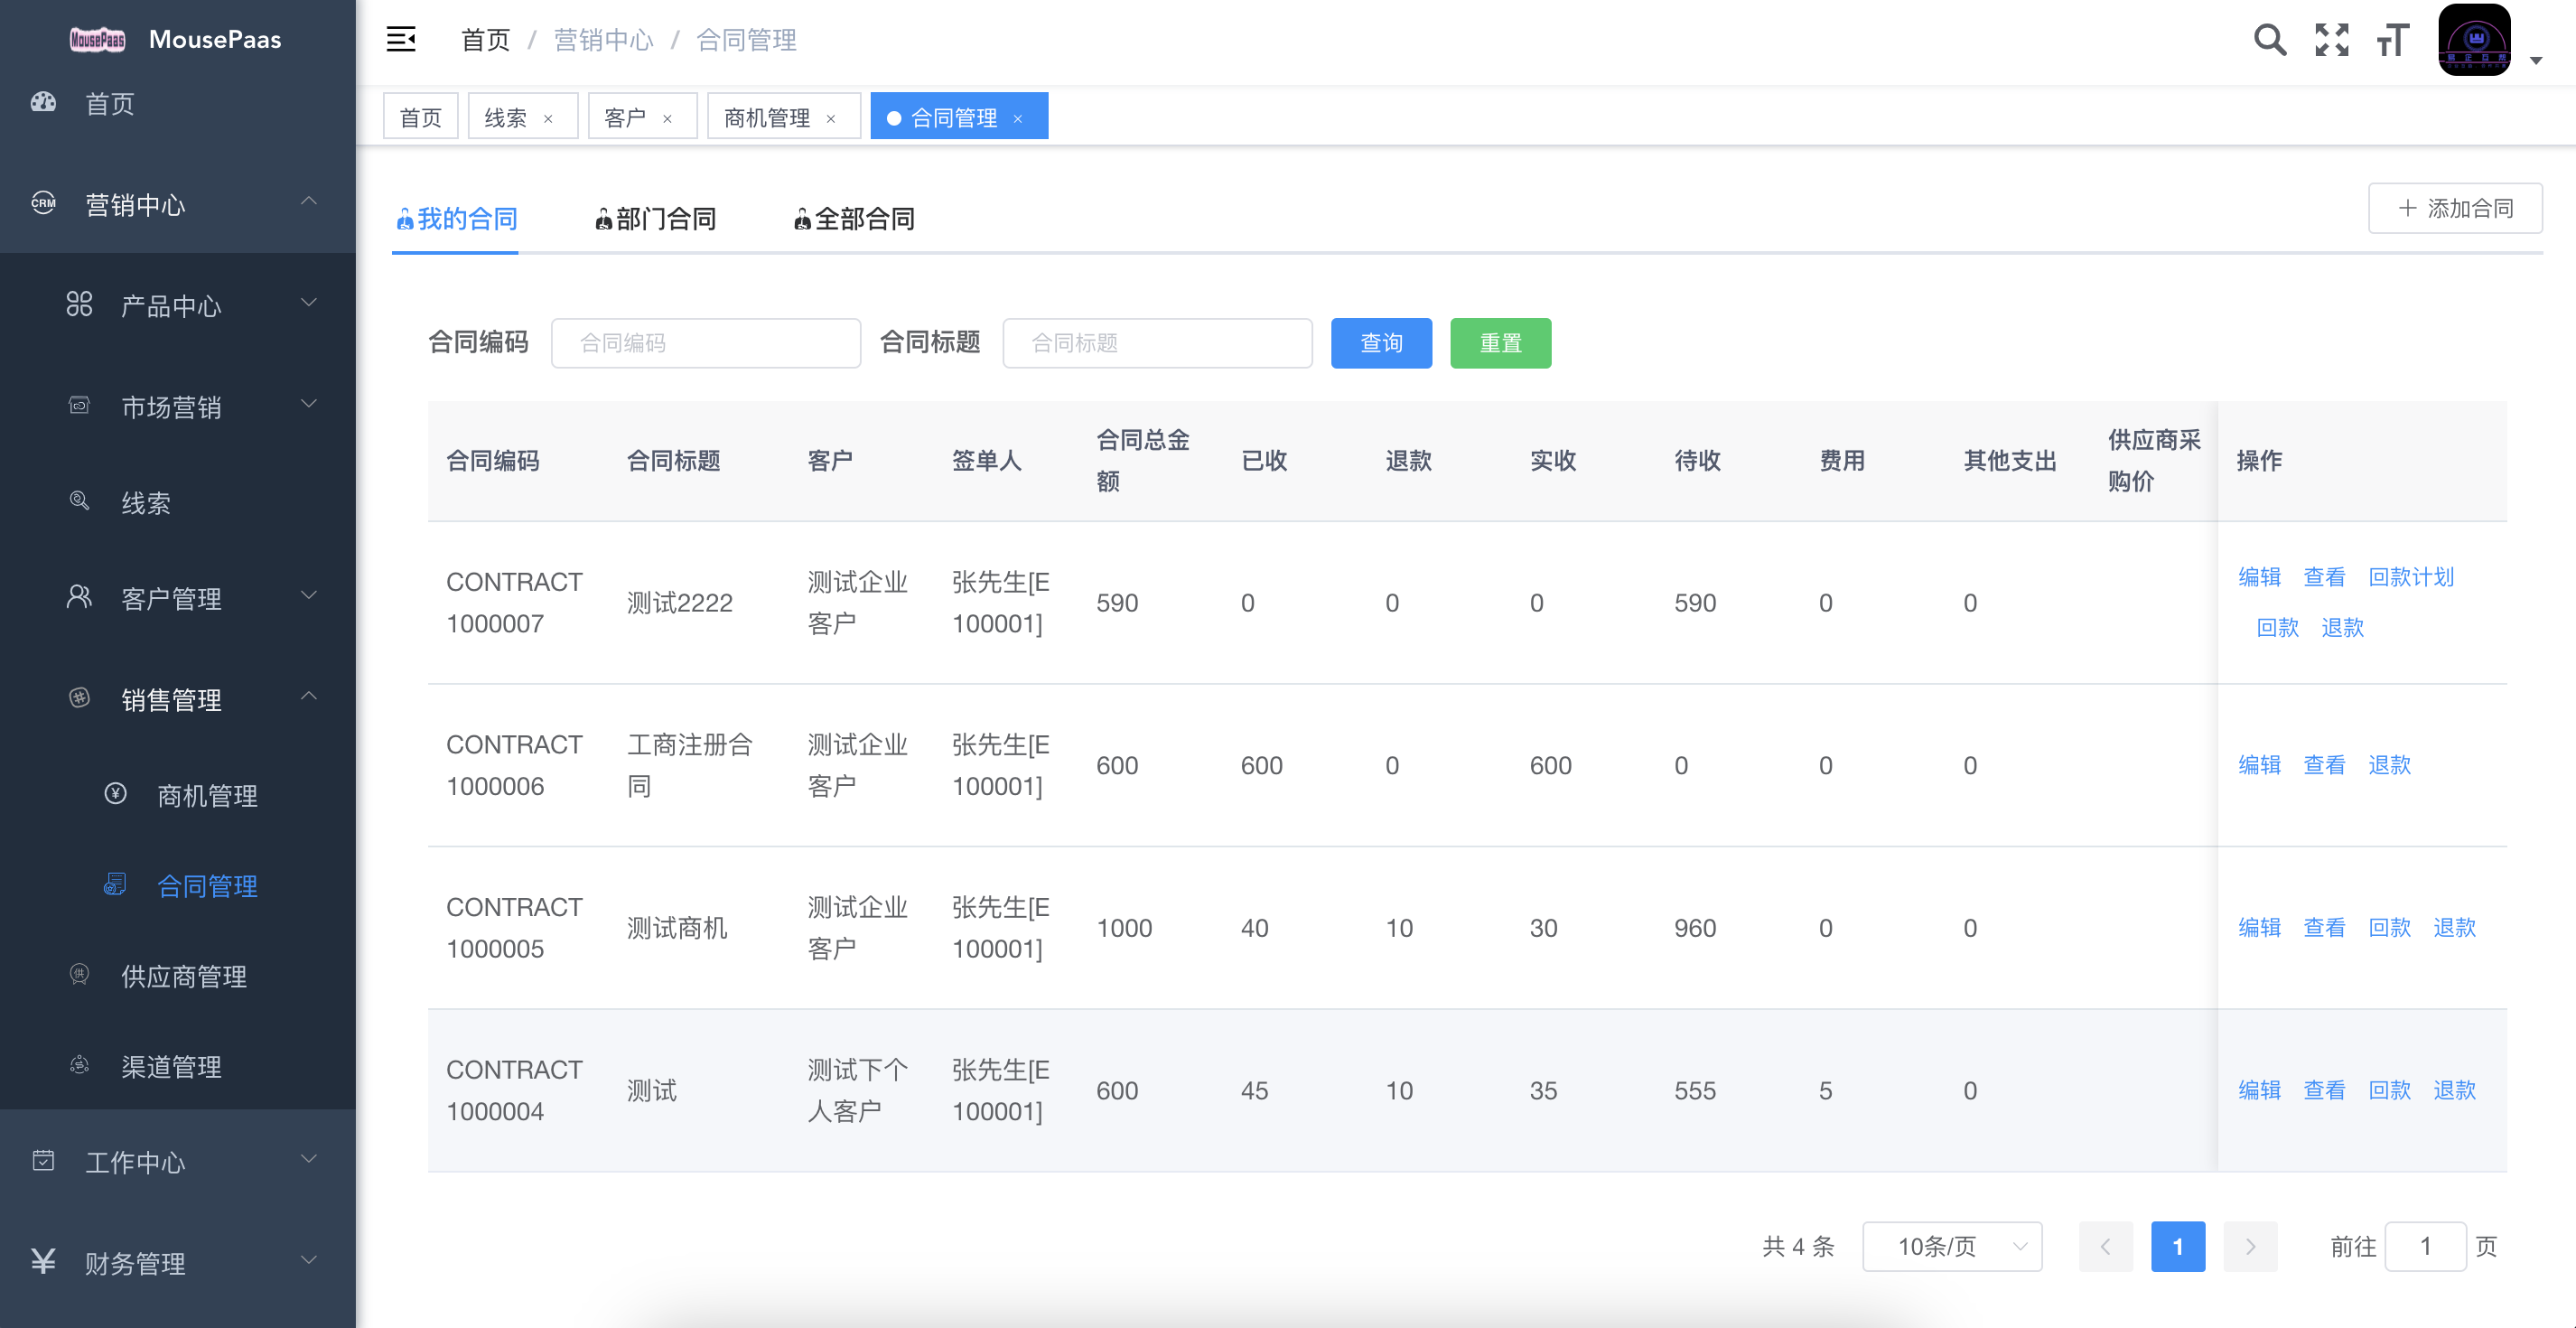The image size is (2576, 1328).
Task: Go to the next page arrow
Action: [2250, 1246]
